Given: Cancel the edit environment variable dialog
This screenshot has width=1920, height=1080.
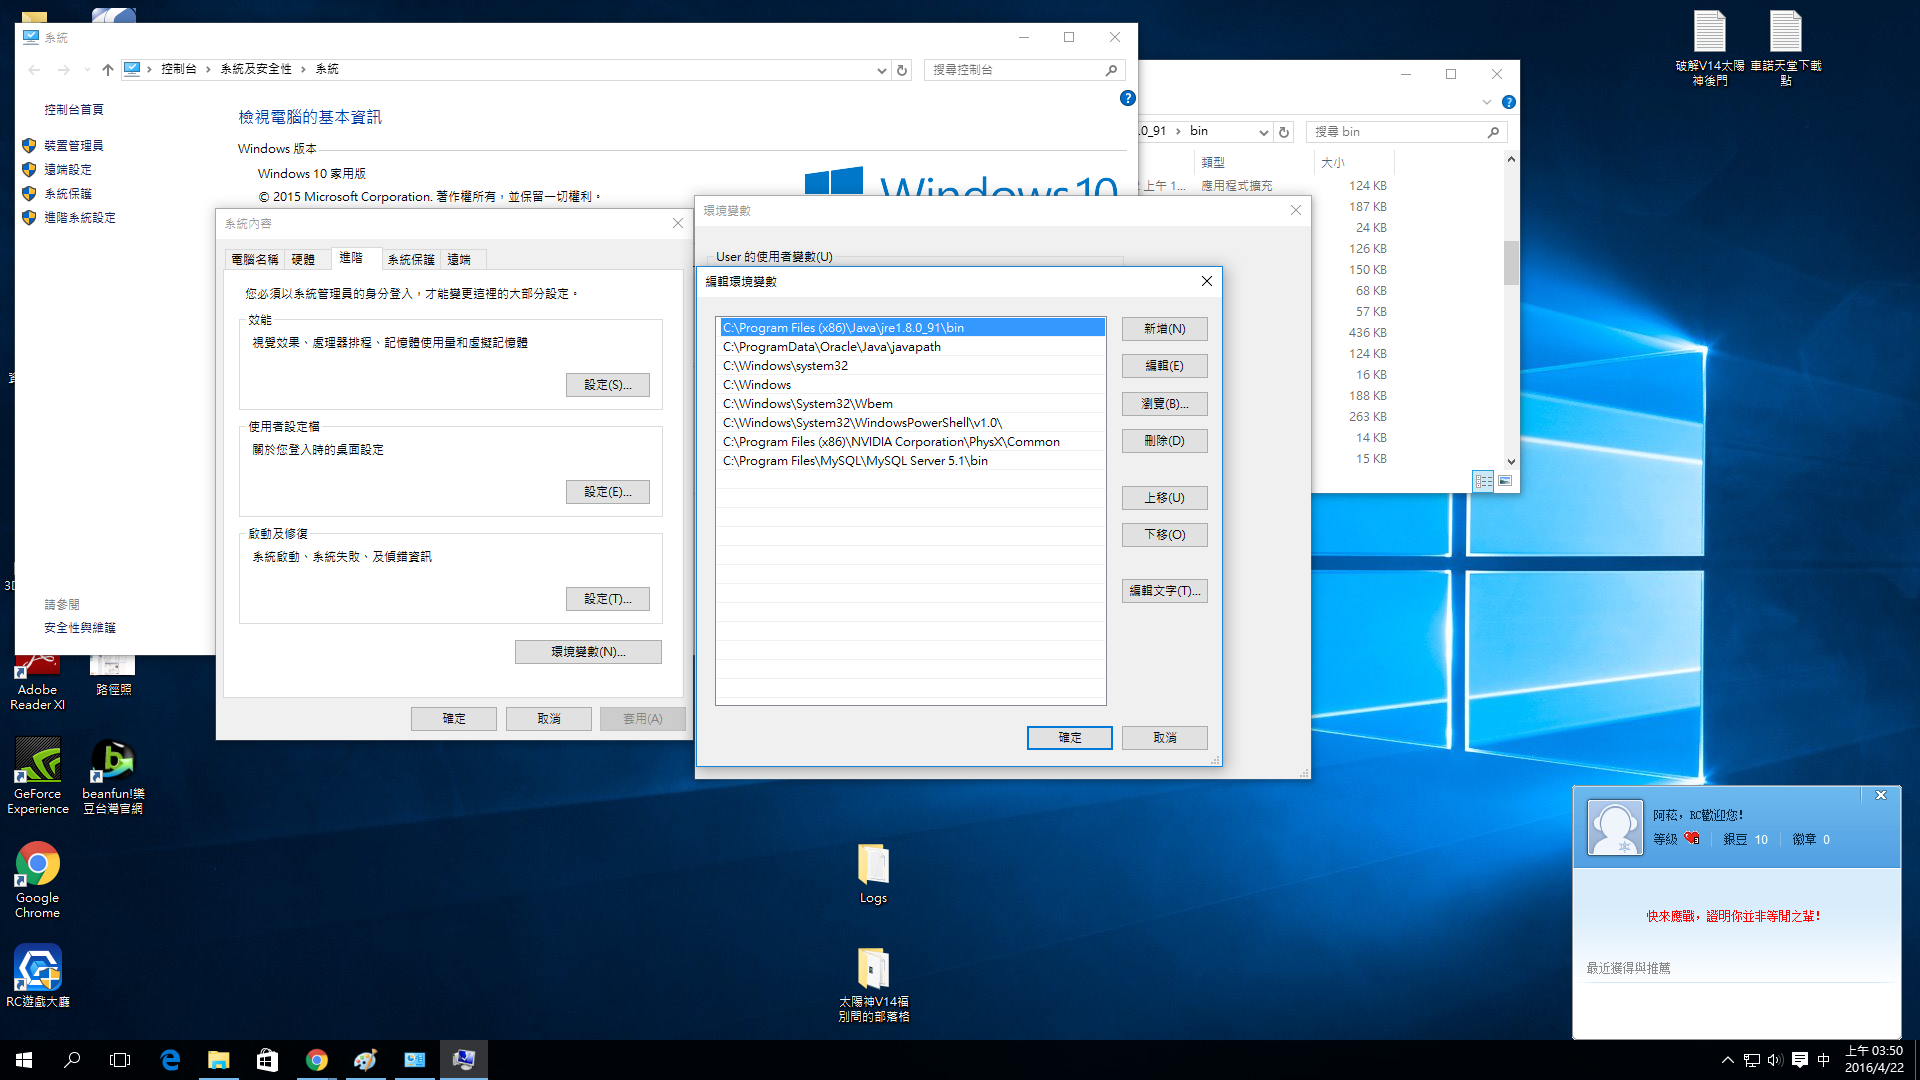Looking at the screenshot, I should 1164,738.
